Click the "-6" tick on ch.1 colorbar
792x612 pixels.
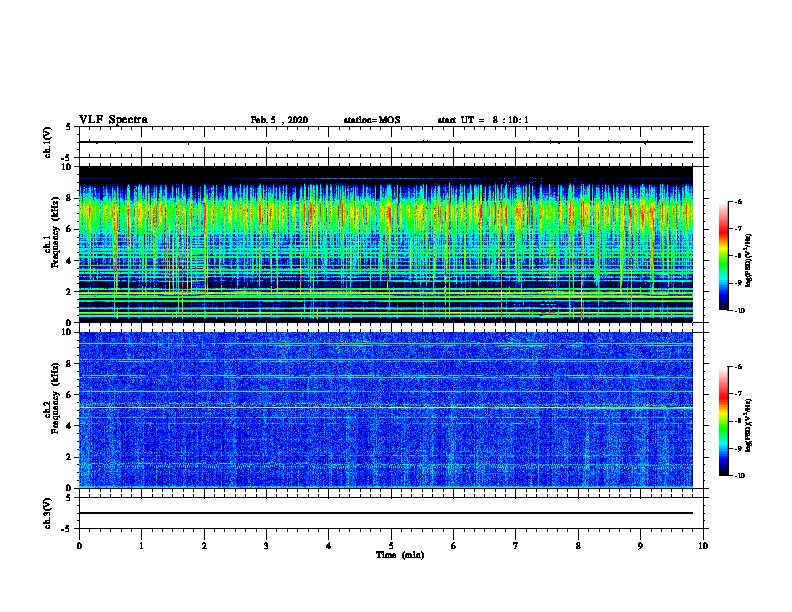738,202
